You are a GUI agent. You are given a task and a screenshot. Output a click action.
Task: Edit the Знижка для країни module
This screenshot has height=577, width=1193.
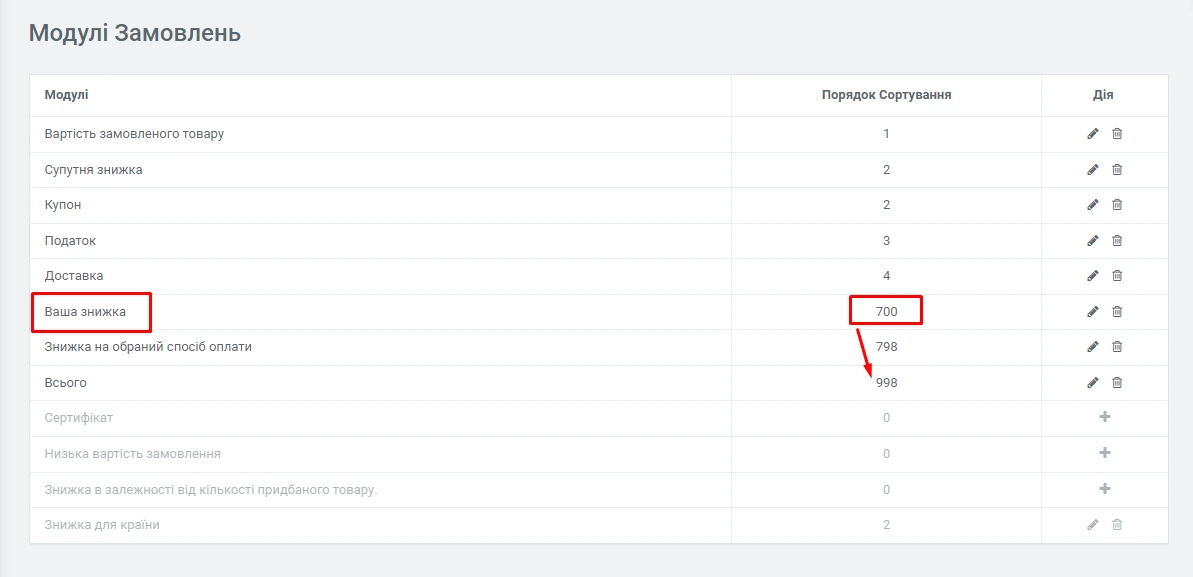(x=1093, y=525)
